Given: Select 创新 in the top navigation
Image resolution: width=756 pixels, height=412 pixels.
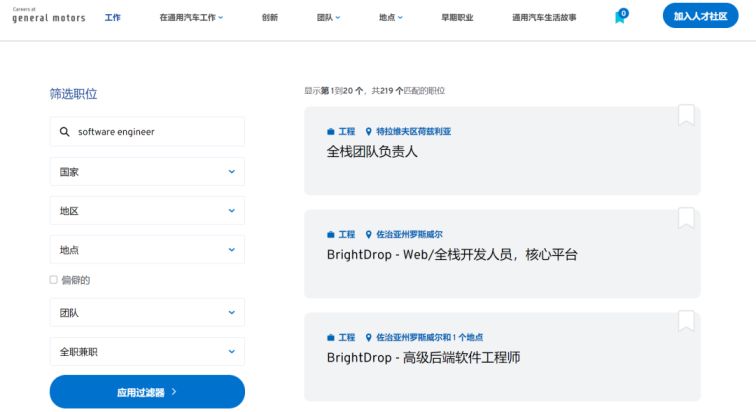Looking at the screenshot, I should click(x=270, y=17).
